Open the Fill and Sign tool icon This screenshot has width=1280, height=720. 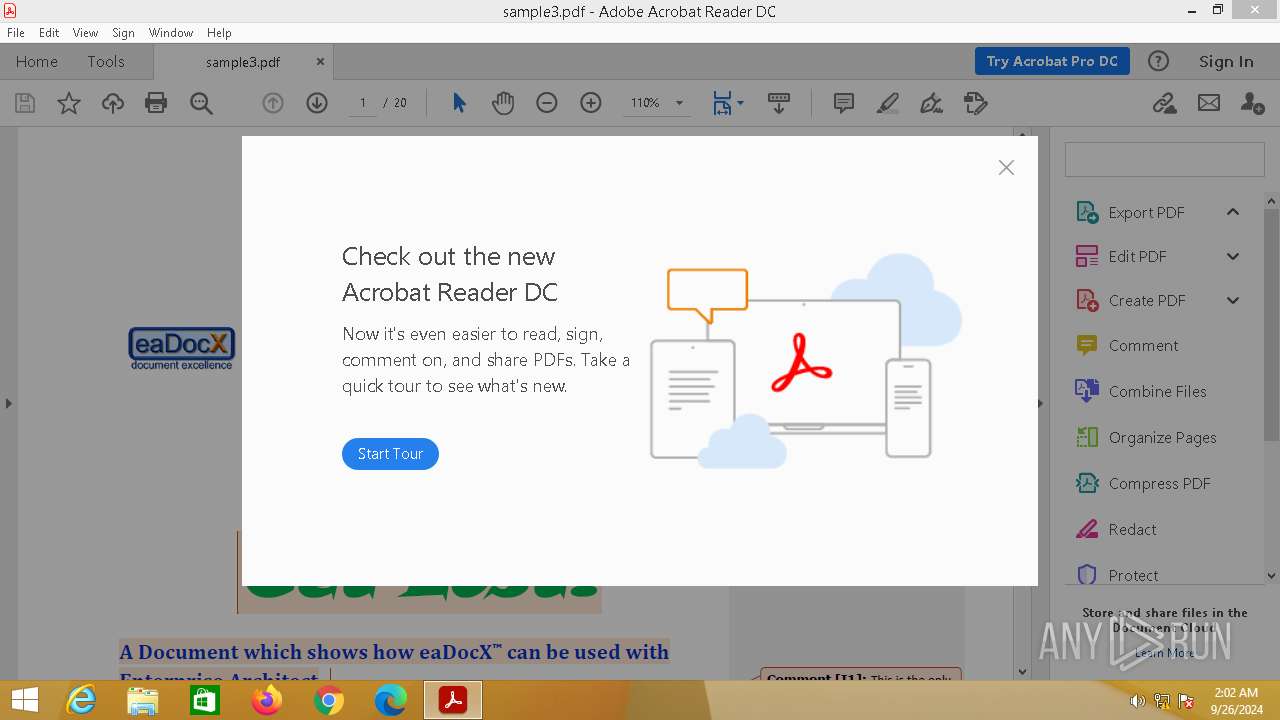pos(931,103)
